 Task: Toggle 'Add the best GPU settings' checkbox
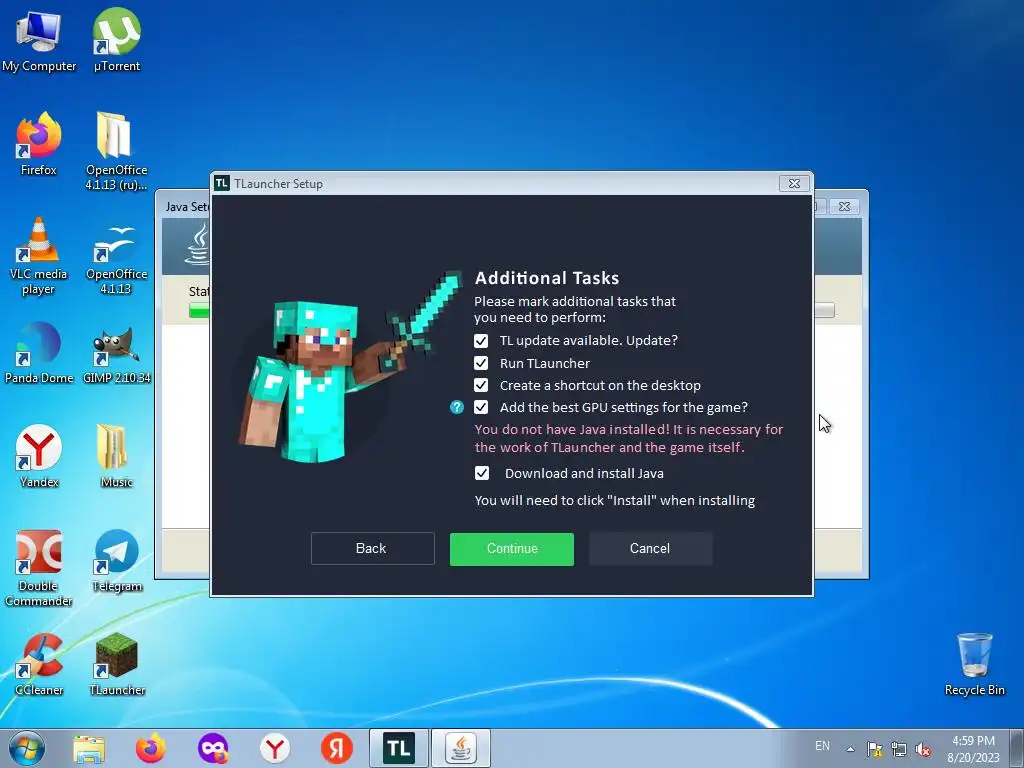point(481,408)
